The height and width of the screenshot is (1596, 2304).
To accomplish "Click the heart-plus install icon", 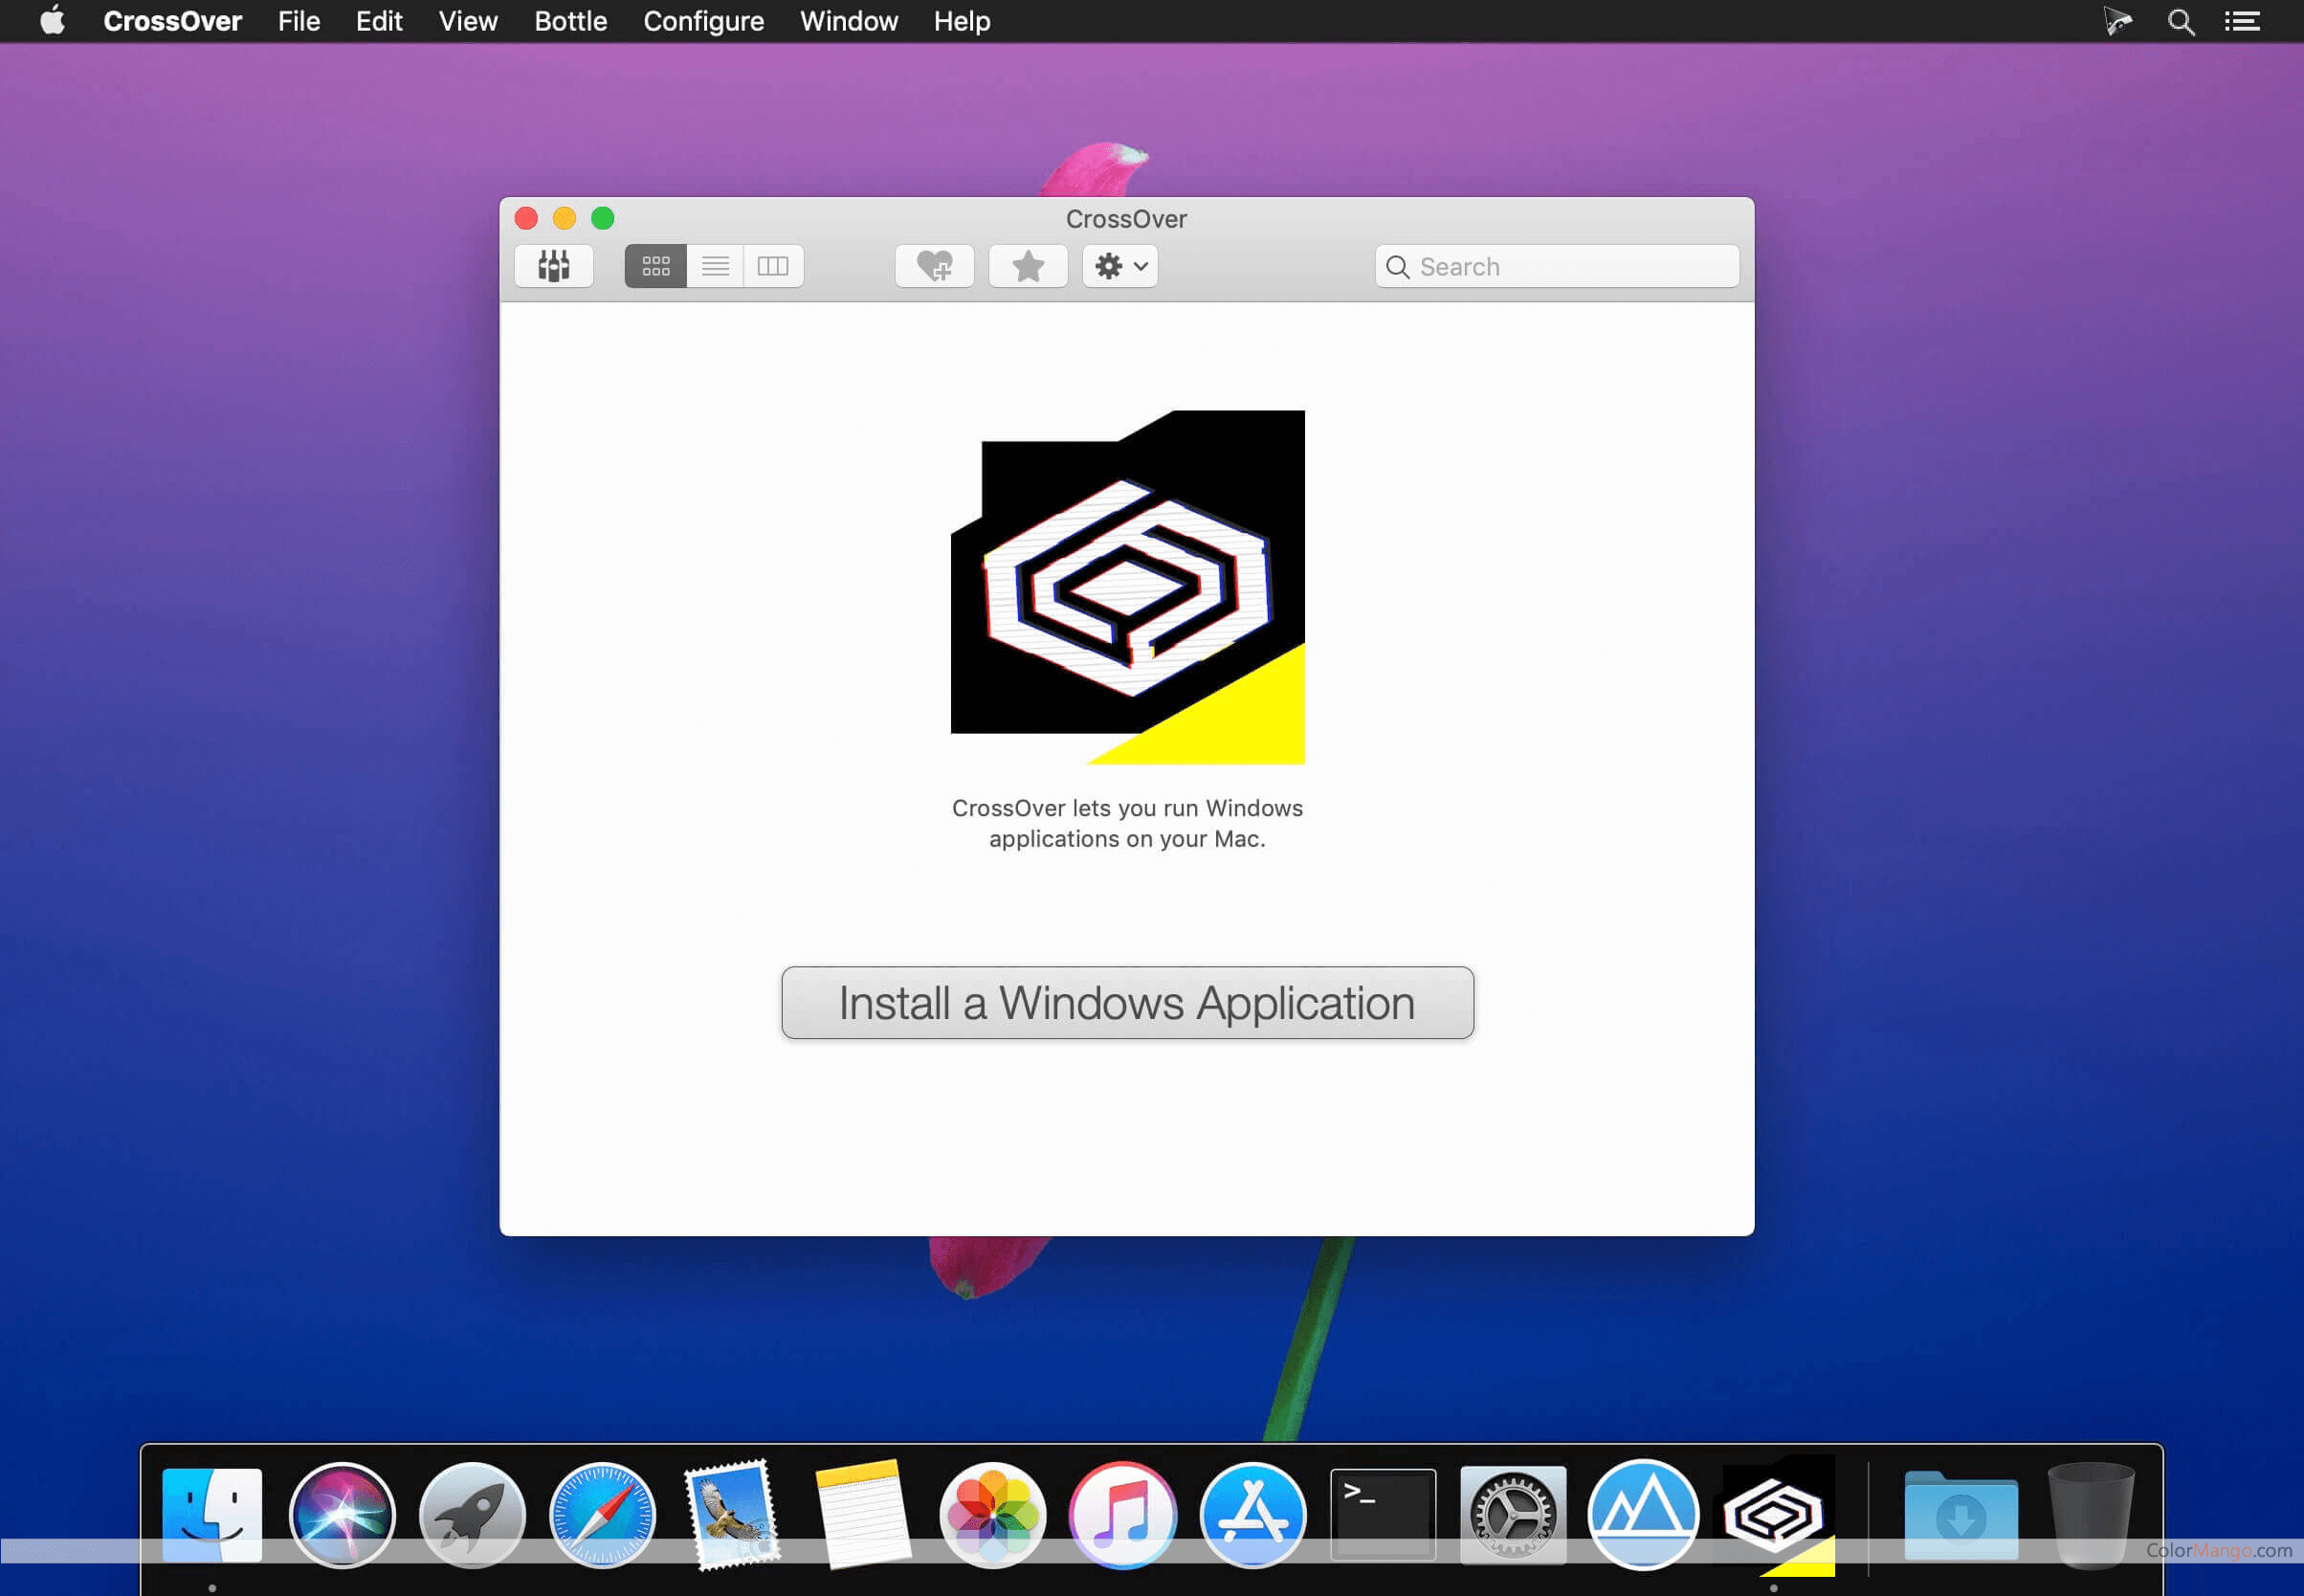I will tap(934, 266).
